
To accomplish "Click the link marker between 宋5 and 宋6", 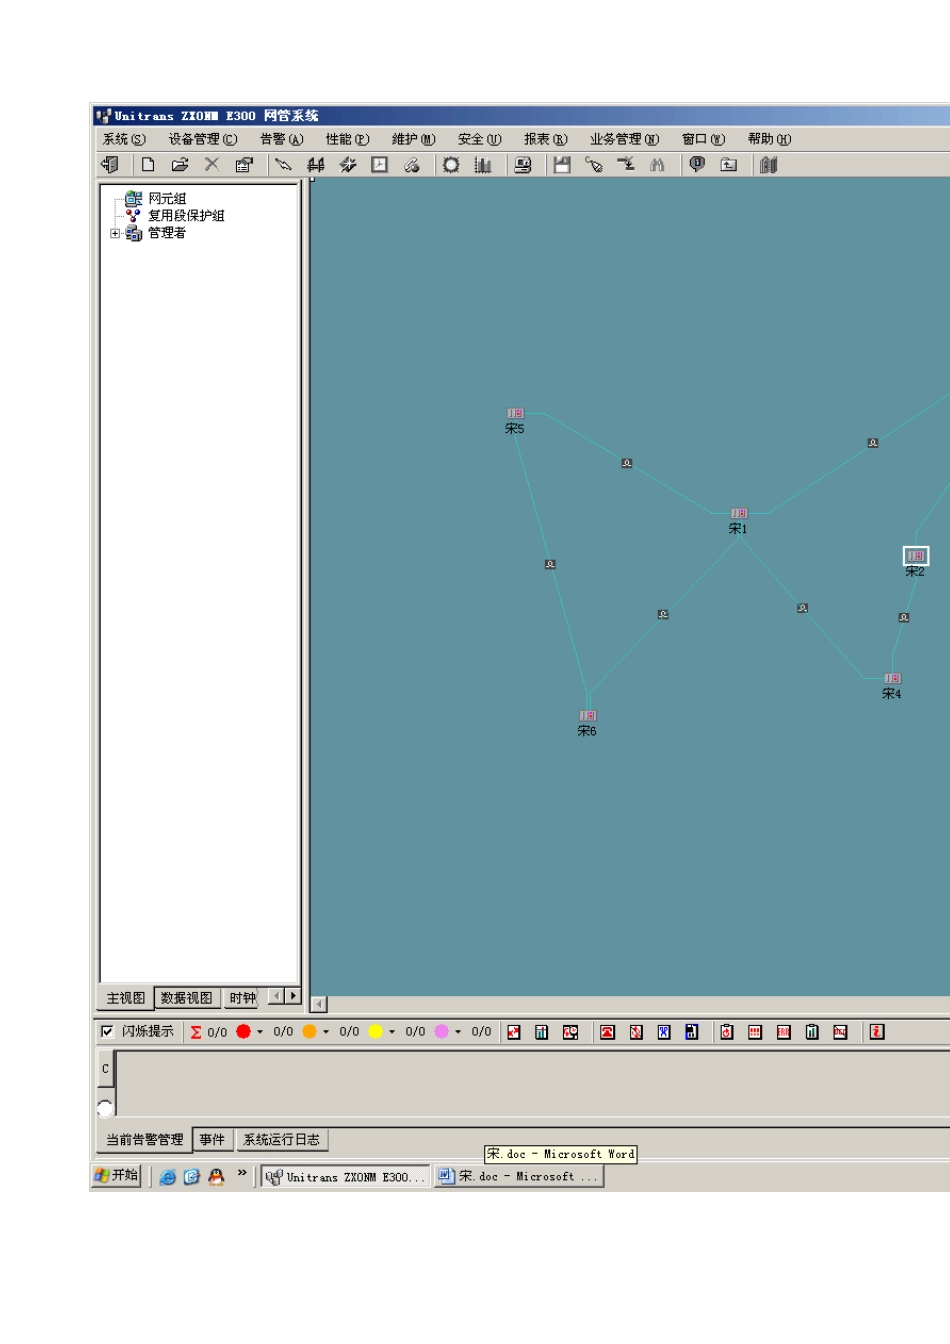I will pos(550,564).
